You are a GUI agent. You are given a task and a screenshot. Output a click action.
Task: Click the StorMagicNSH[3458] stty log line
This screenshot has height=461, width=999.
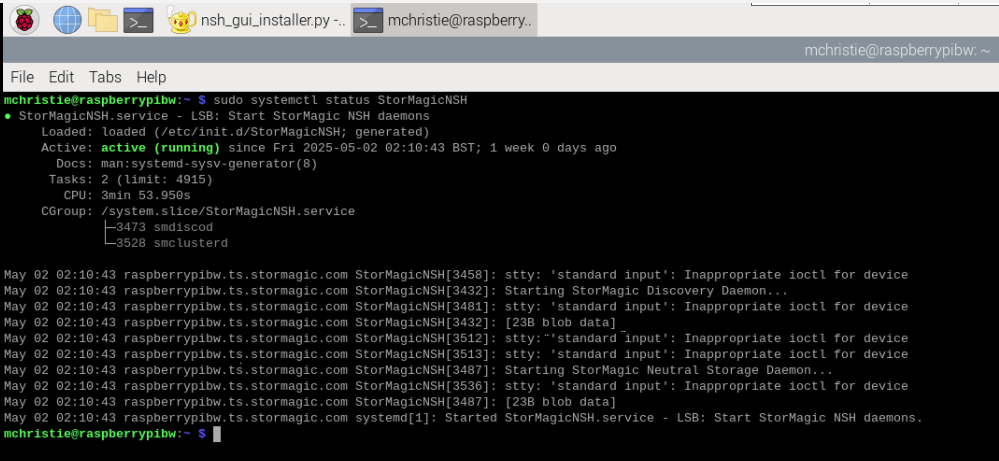click(x=456, y=275)
